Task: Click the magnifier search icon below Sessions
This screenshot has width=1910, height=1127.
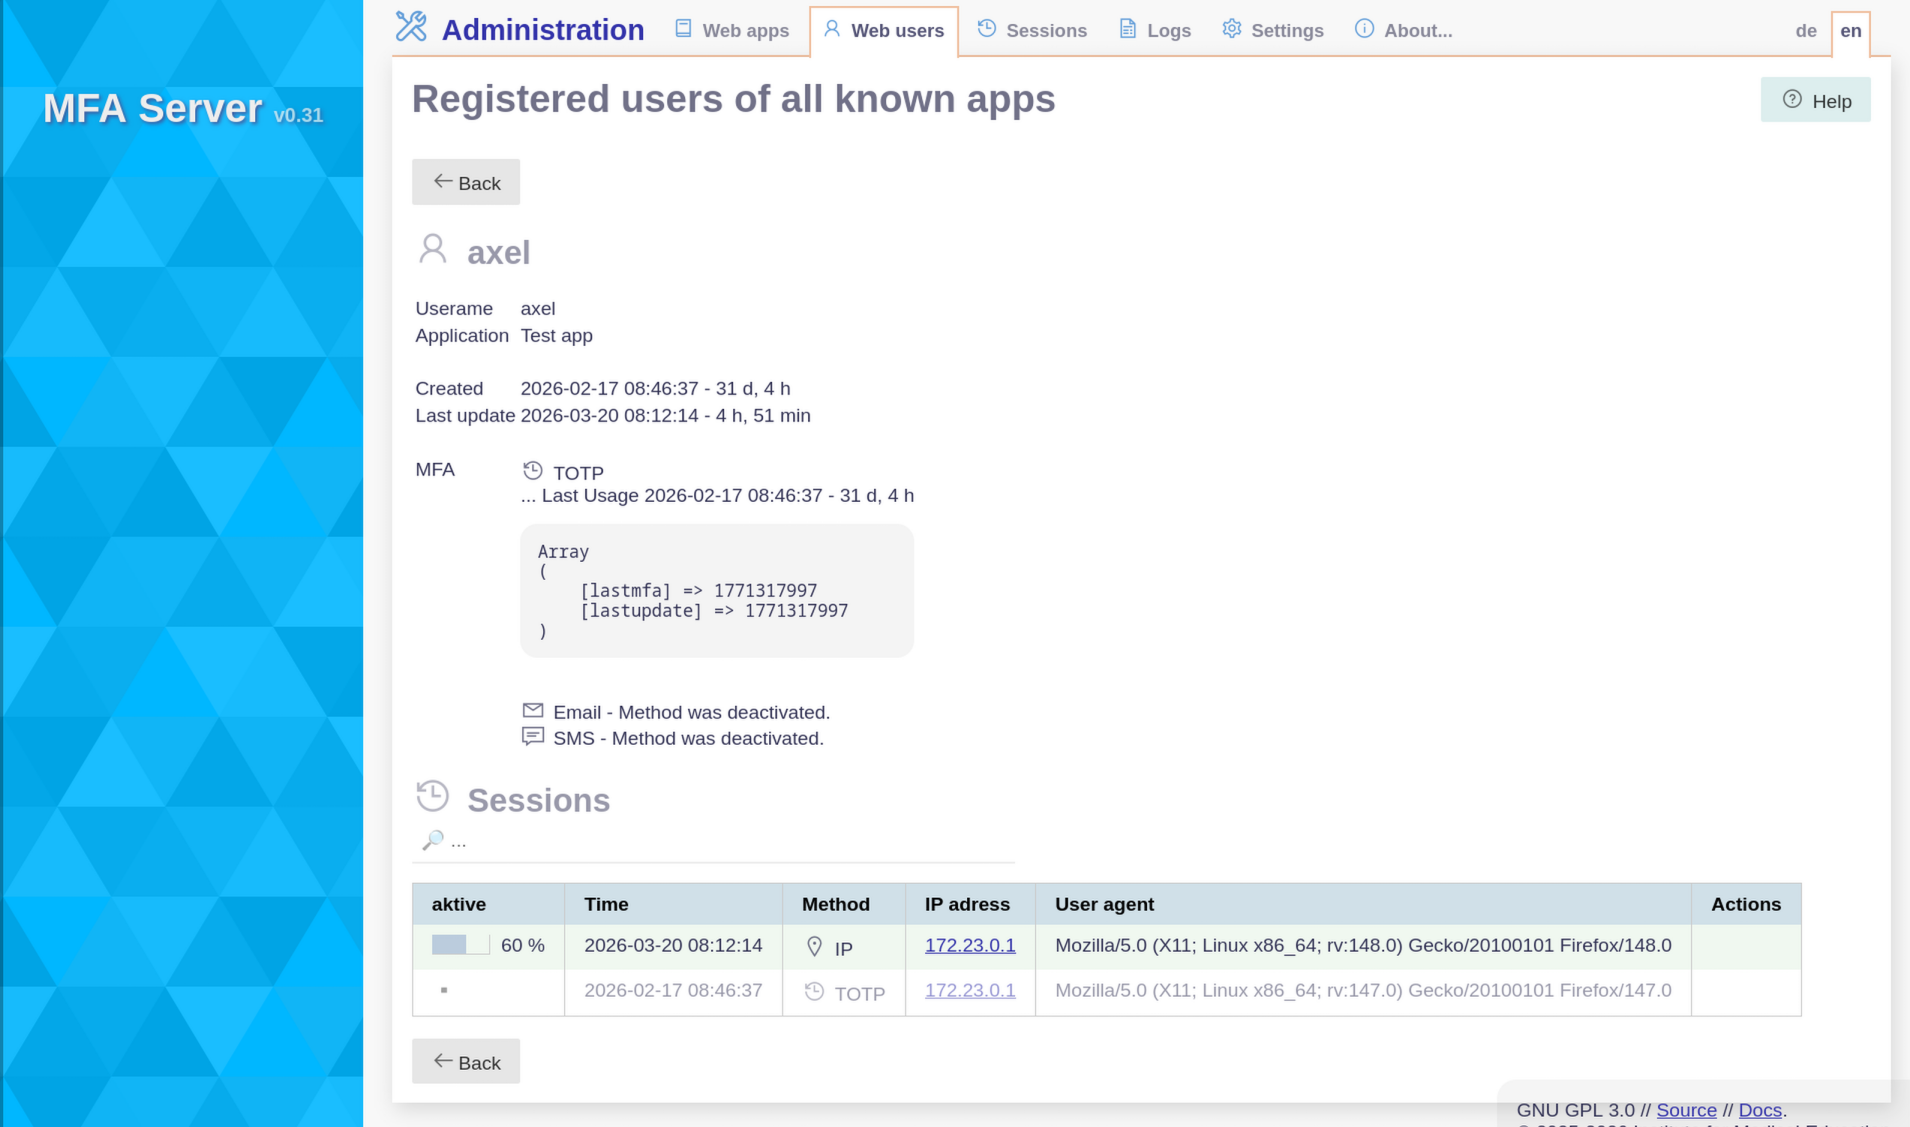Action: pos(432,839)
